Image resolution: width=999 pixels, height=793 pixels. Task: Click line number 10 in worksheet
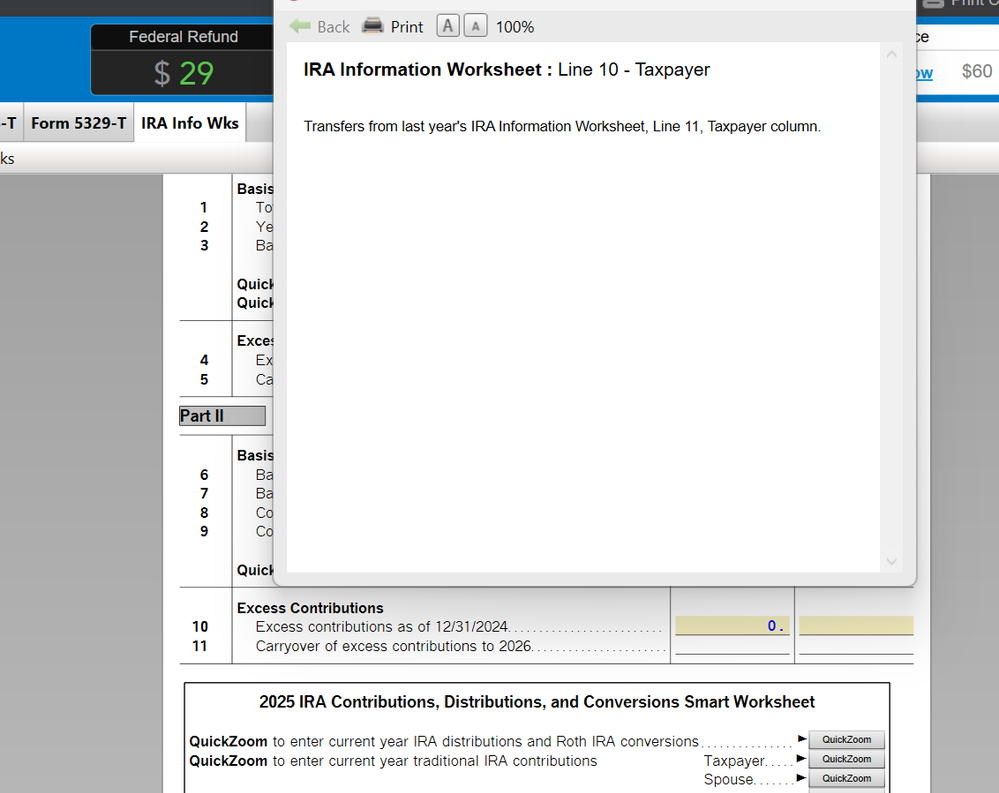point(200,627)
